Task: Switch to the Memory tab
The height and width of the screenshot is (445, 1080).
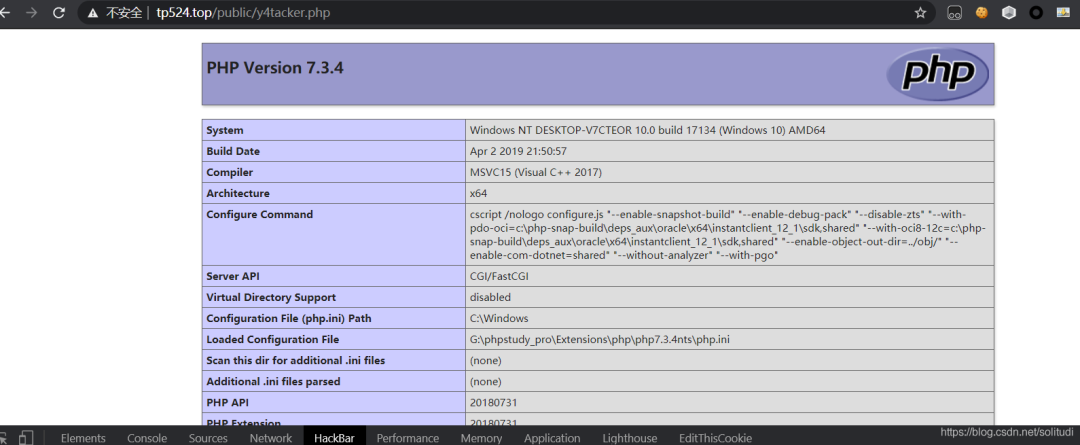Action: 481,438
